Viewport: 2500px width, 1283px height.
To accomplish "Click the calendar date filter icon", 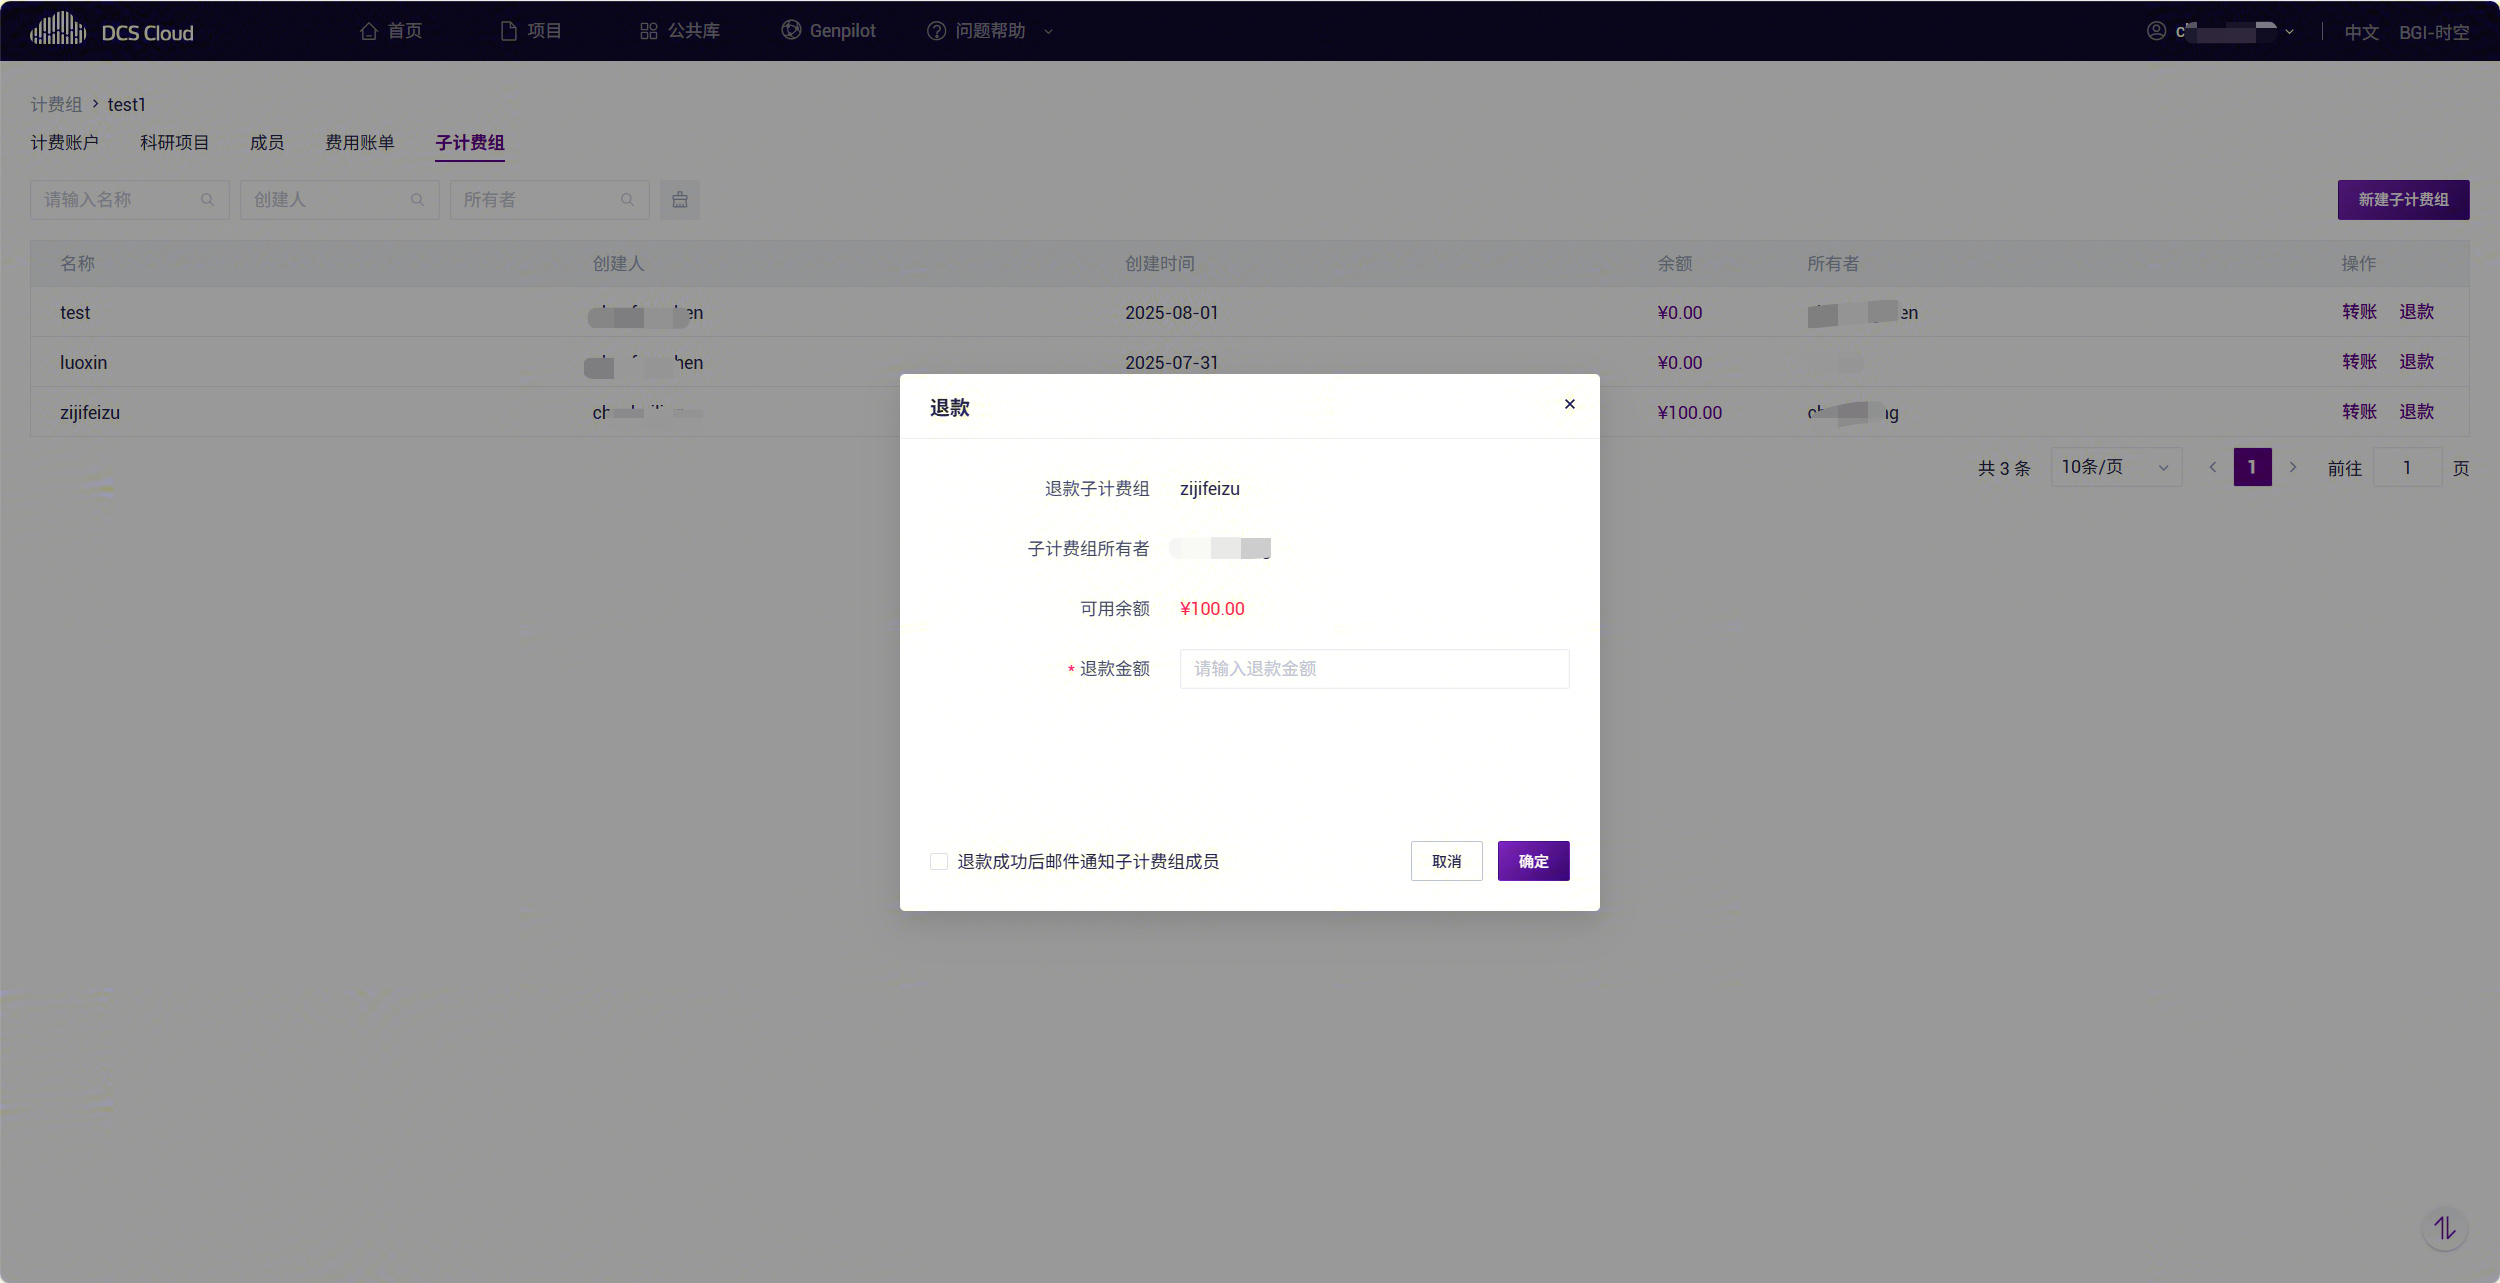I will point(680,200).
